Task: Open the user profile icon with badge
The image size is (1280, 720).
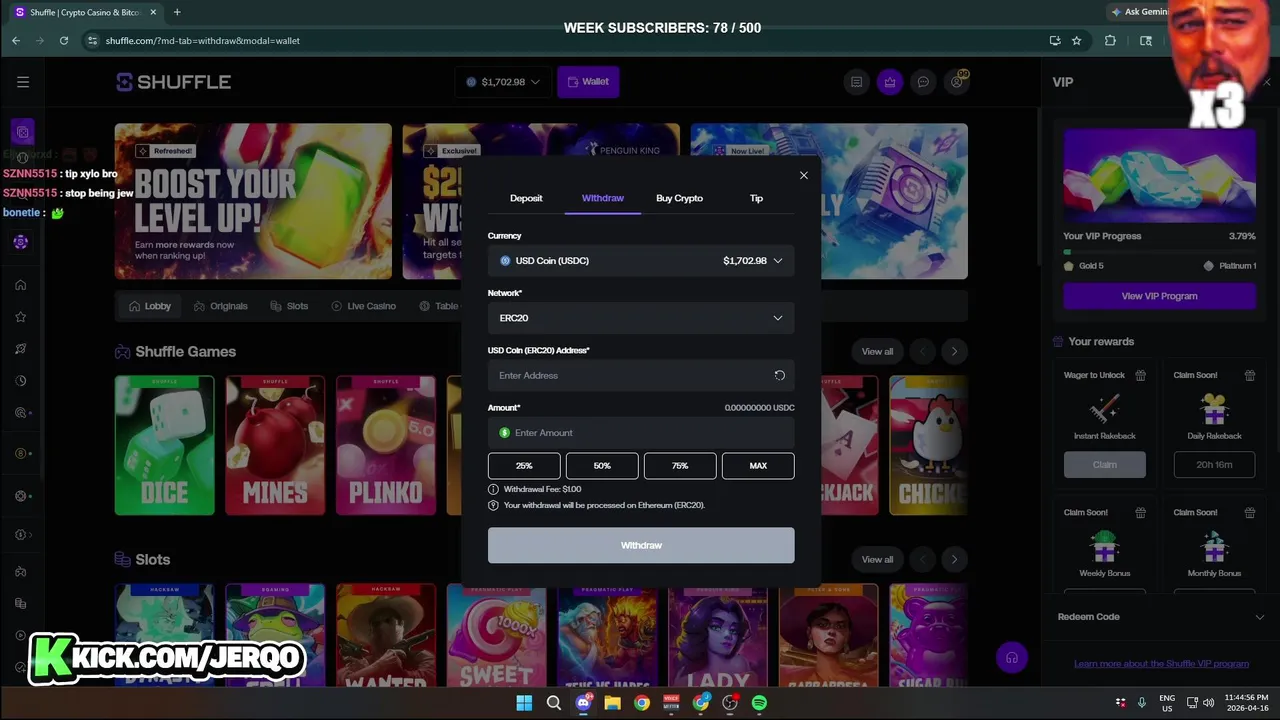Action: coord(957,82)
